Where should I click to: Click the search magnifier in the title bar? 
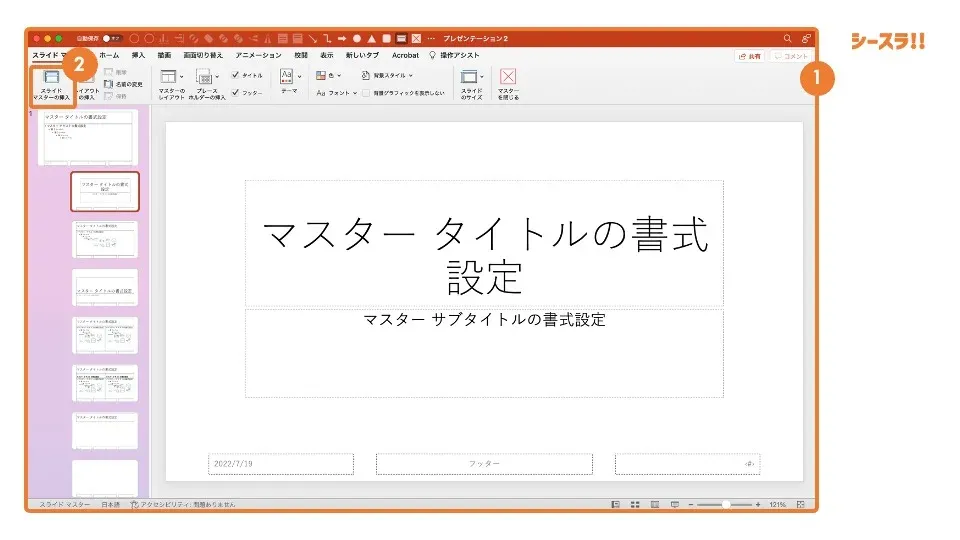787,38
